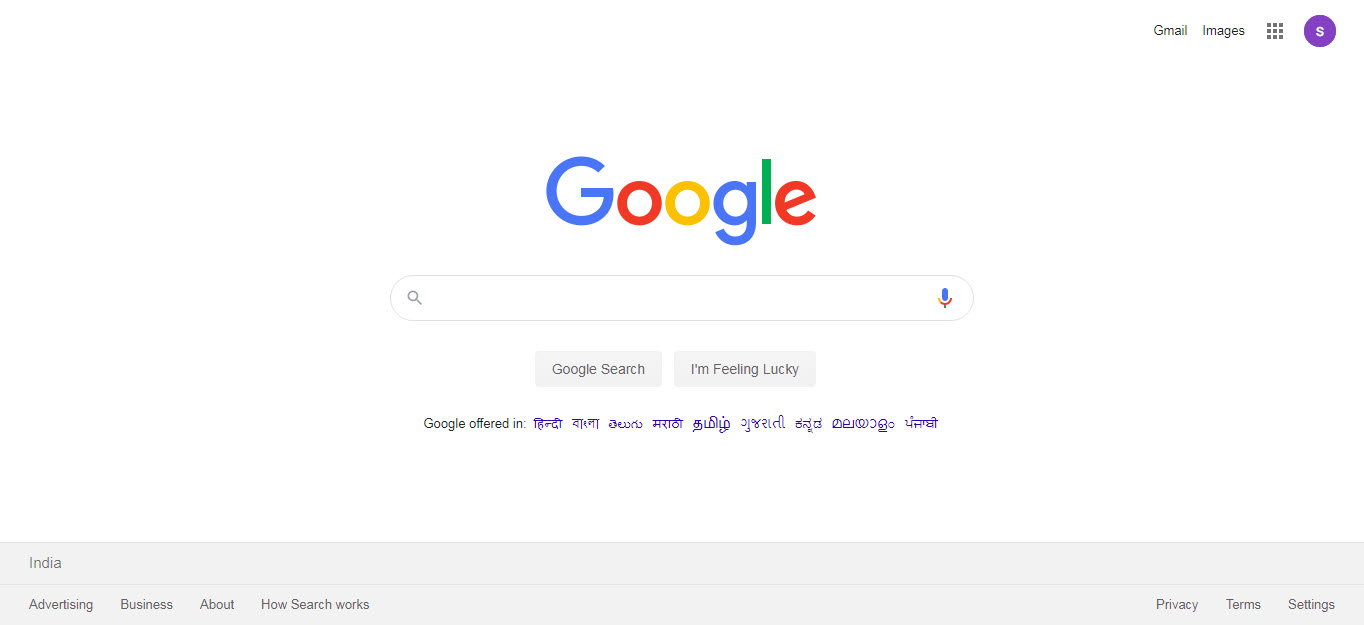
Task: Click the I'm Feeling Lucky button
Action: (x=745, y=369)
